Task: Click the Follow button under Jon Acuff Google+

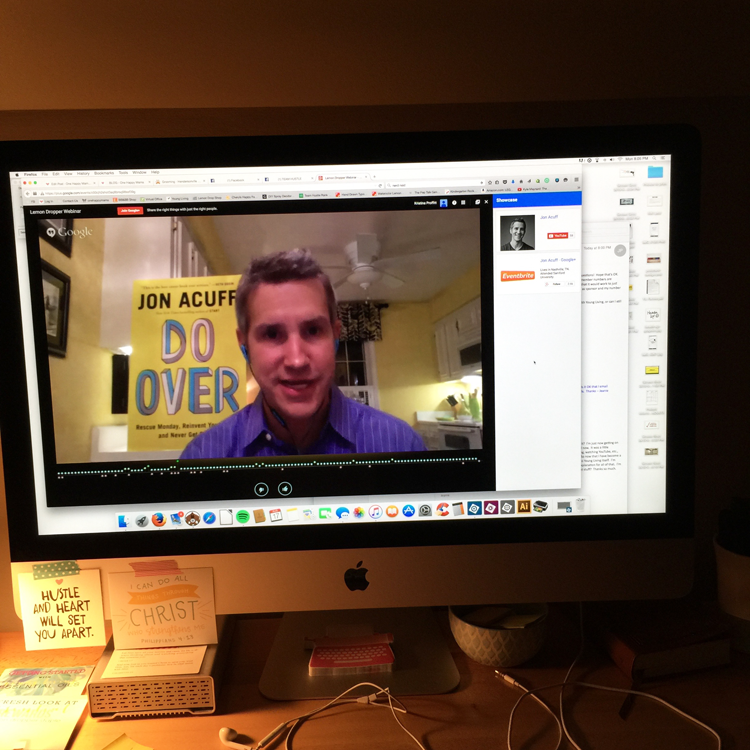Action: pyautogui.click(x=556, y=284)
